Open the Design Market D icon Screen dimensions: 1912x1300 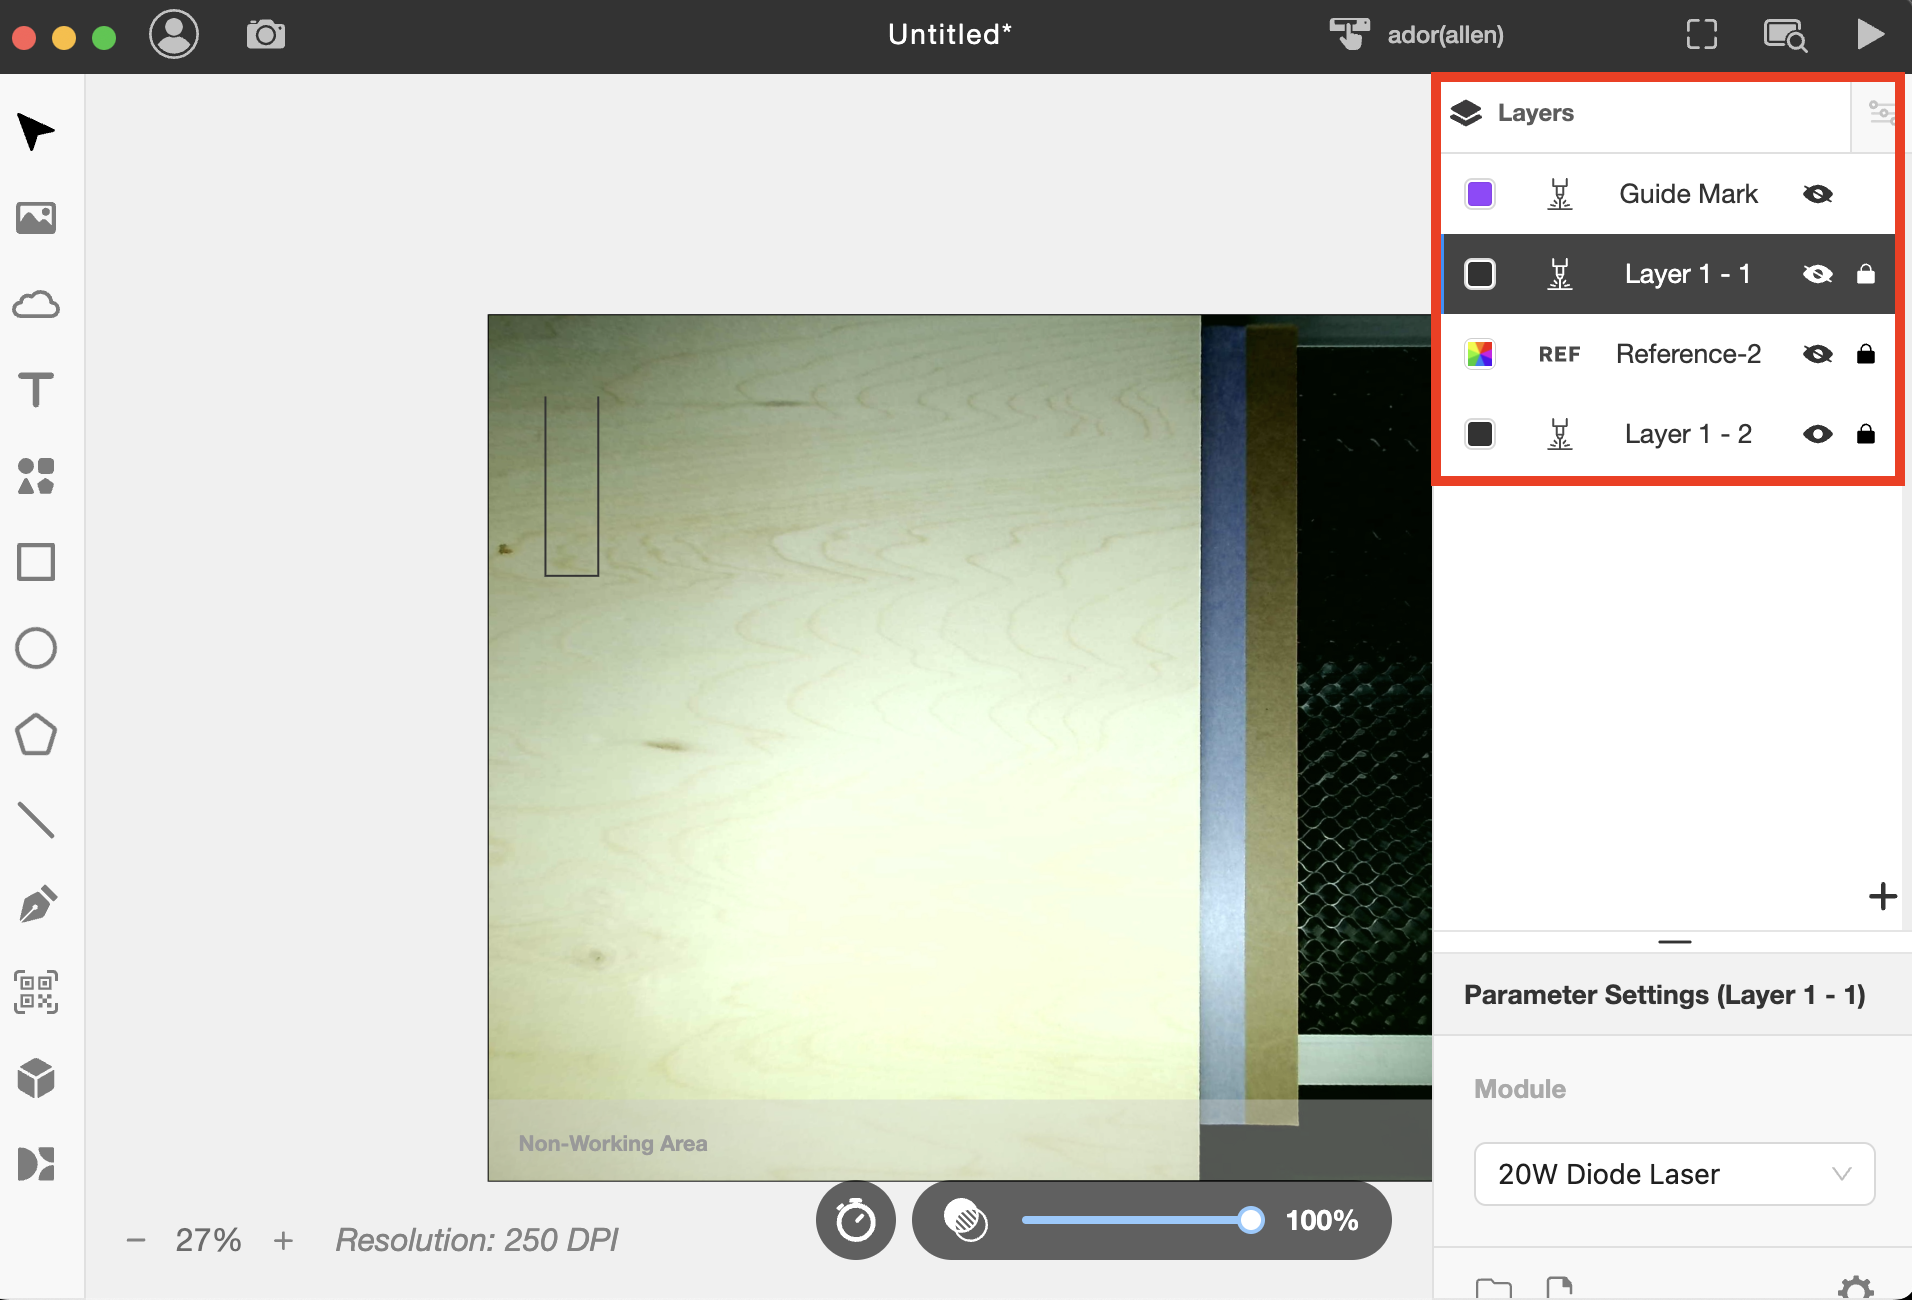click(x=36, y=1164)
